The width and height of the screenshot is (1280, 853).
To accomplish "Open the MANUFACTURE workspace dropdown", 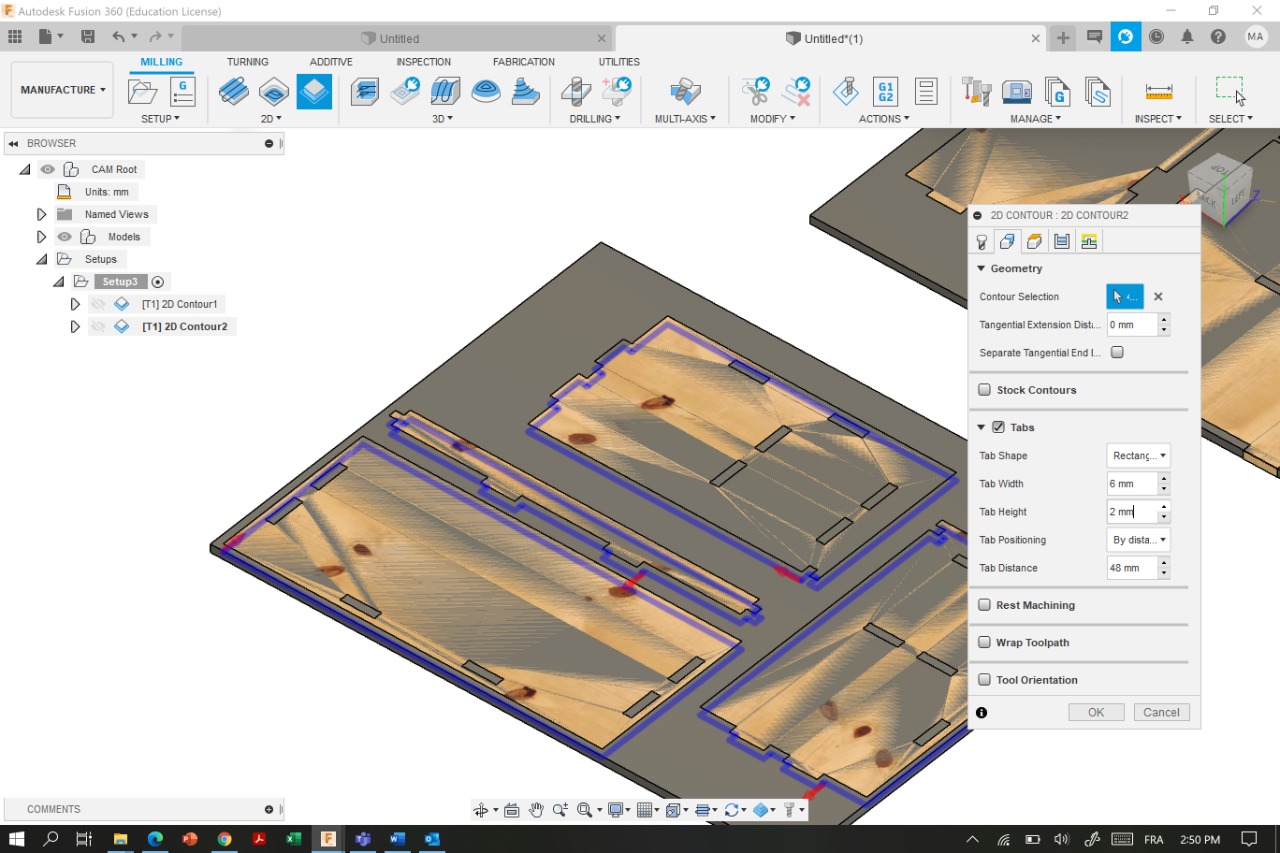I will pos(62,90).
